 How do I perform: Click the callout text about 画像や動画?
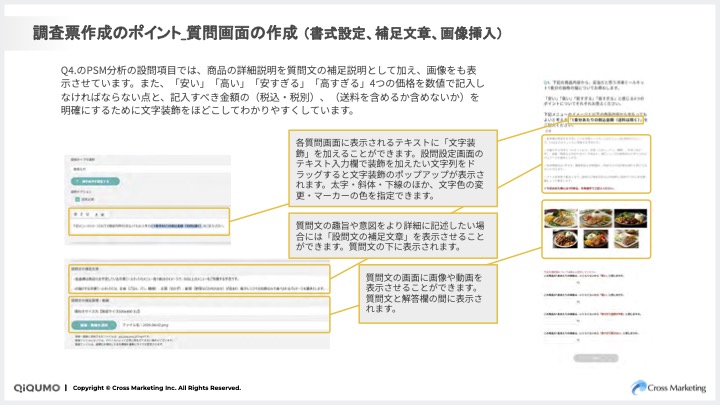424,293
